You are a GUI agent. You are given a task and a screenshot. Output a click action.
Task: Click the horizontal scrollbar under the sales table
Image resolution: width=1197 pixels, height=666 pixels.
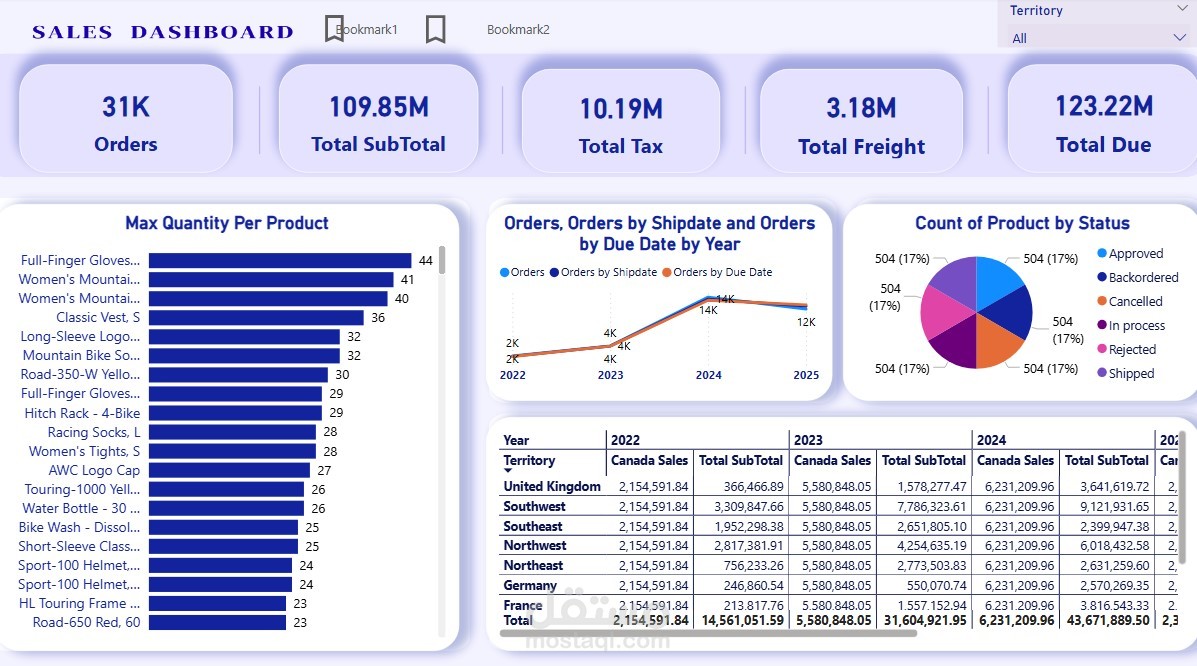point(708,633)
